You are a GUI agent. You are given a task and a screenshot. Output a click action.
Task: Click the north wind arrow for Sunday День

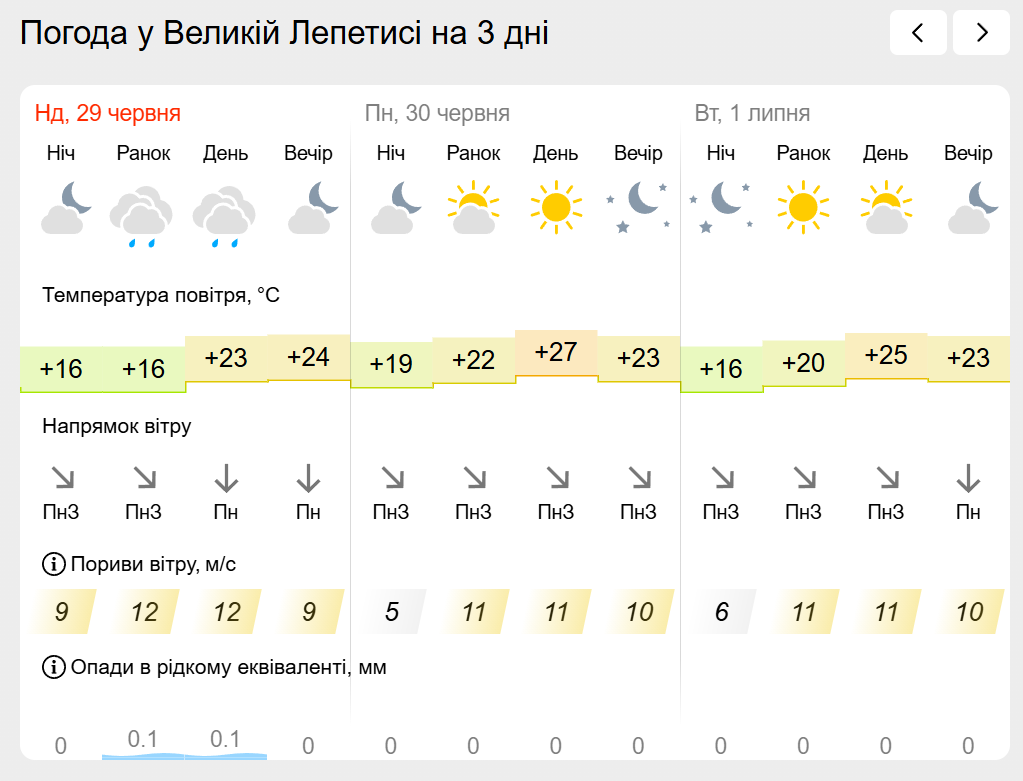226,478
